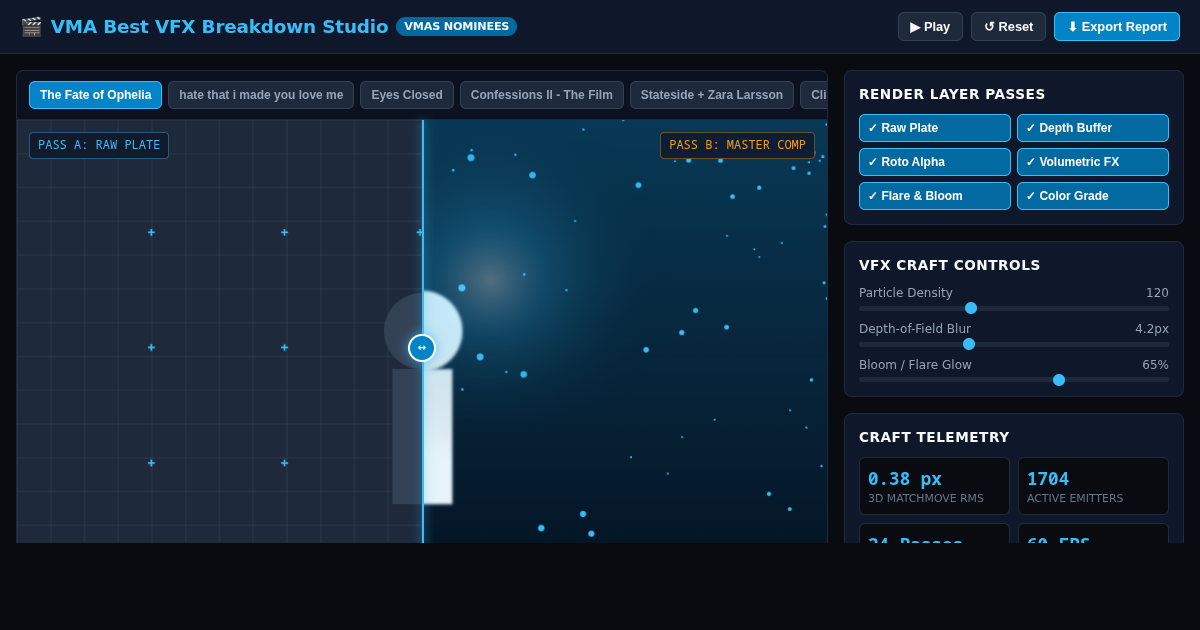The image size is (1200, 630).
Task: Adjust the Bloom / Flare Glow slider
Action: click(x=1014, y=380)
